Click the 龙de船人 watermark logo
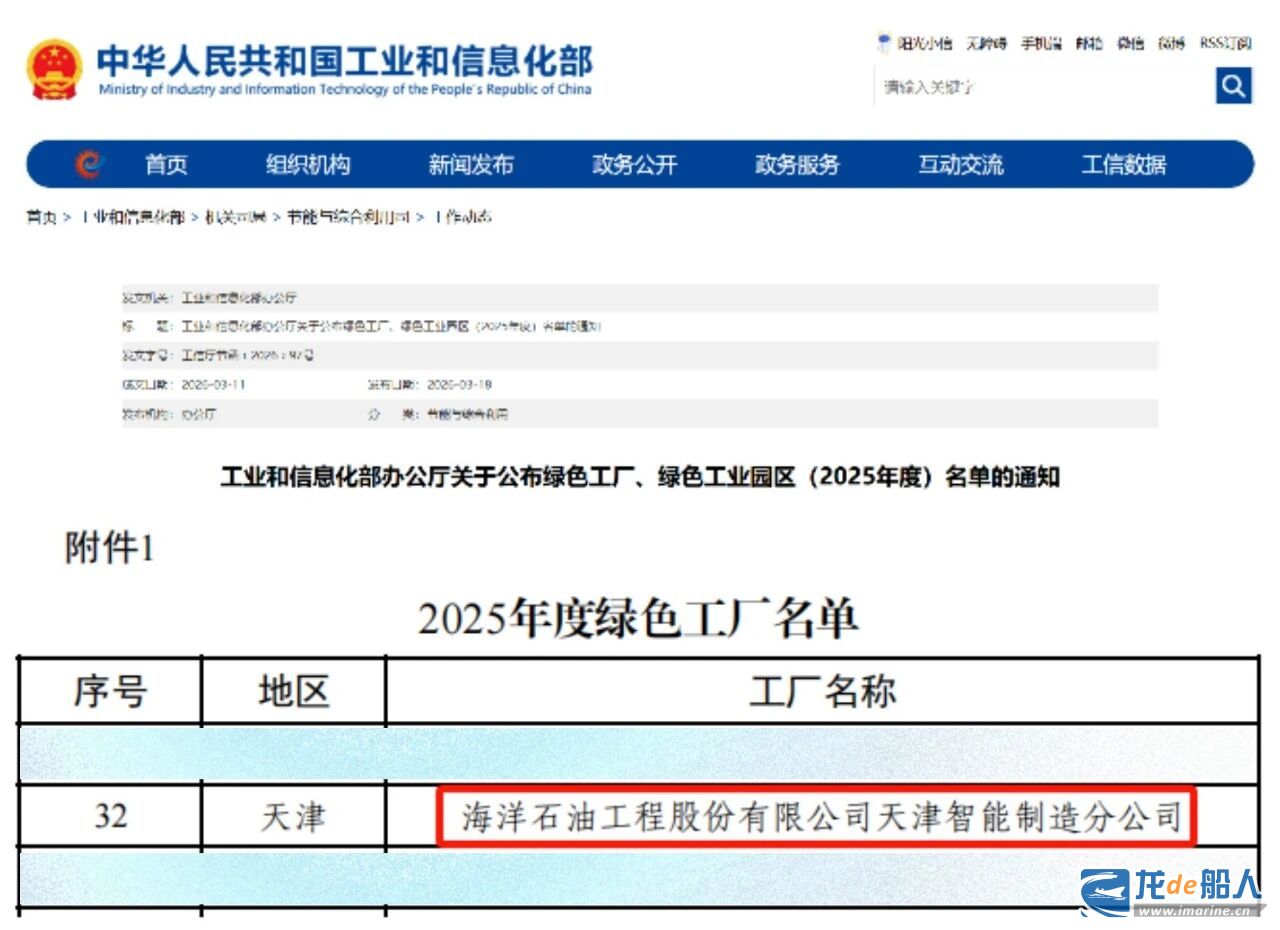Image resolution: width=1280 pixels, height=930 pixels. tap(1170, 891)
